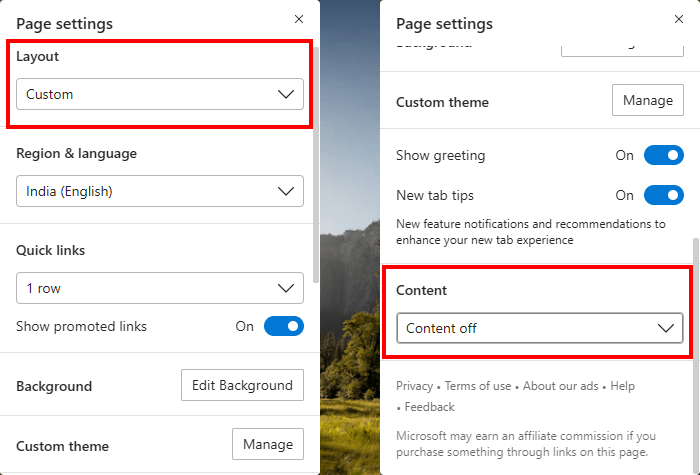Disable the Show greeting toggle
Screen dimensions: 700x475
[x=663, y=155]
